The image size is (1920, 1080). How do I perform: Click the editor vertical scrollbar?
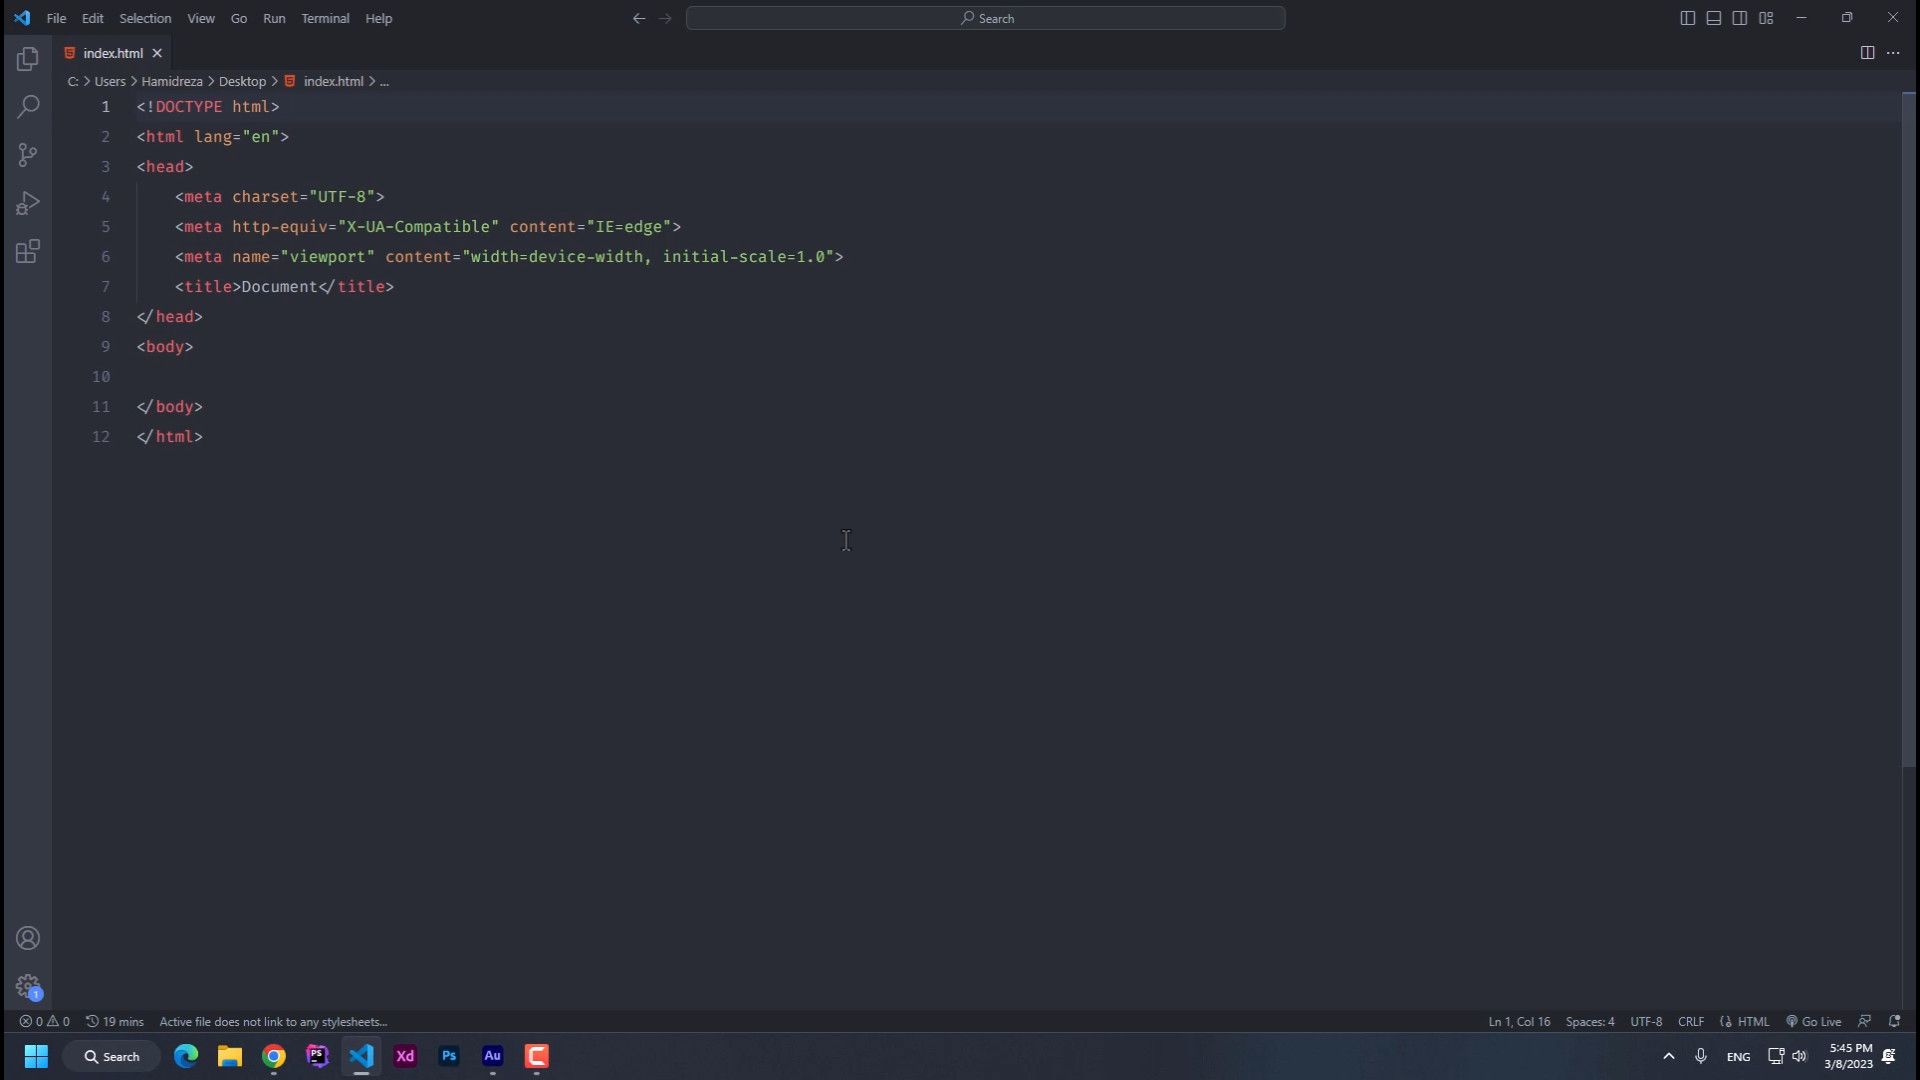pos(1908,430)
